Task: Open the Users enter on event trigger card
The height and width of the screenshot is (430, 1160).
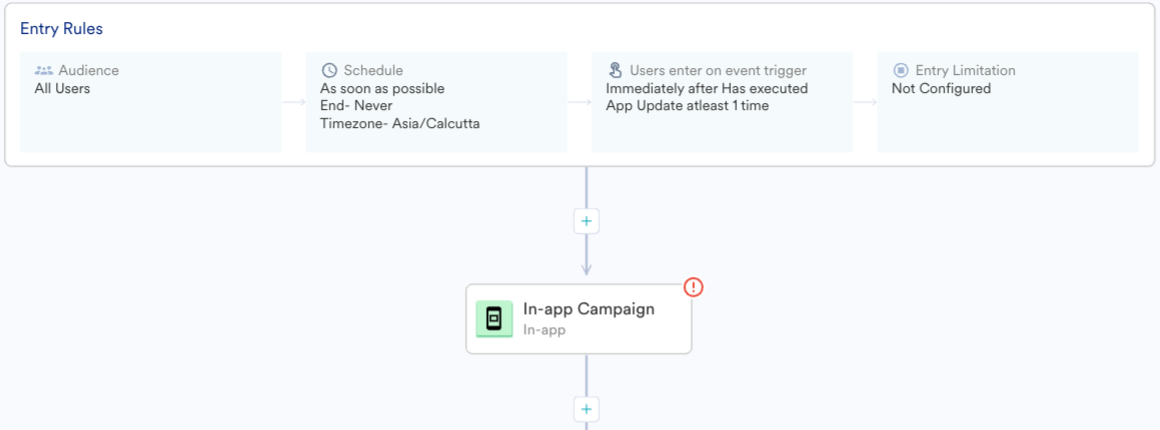Action: click(x=722, y=102)
